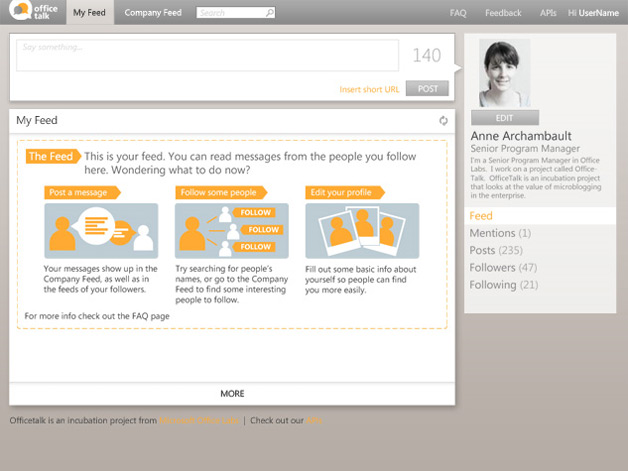Click the search magnifier icon
The image size is (628, 471).
pyautogui.click(x=270, y=12)
